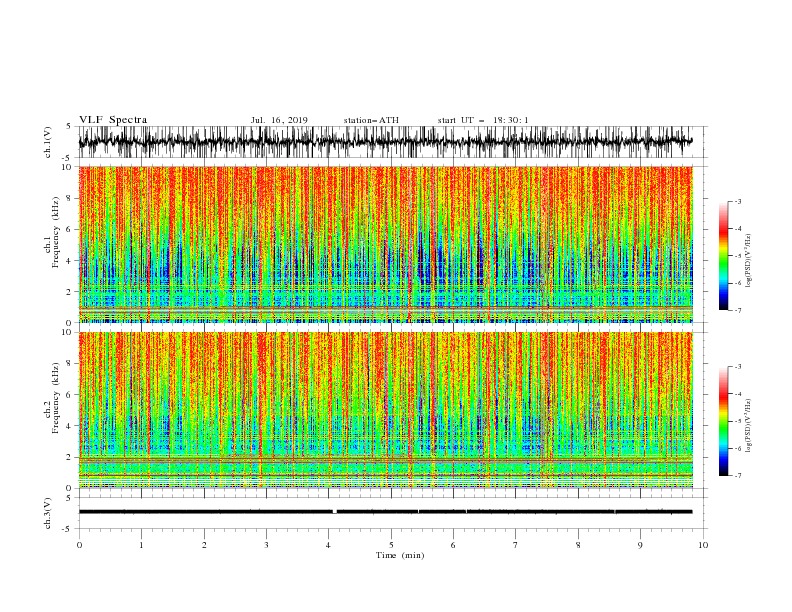The height and width of the screenshot is (612, 792).
Task: Click the ch.3 black waveform trace
Action: tap(385, 512)
